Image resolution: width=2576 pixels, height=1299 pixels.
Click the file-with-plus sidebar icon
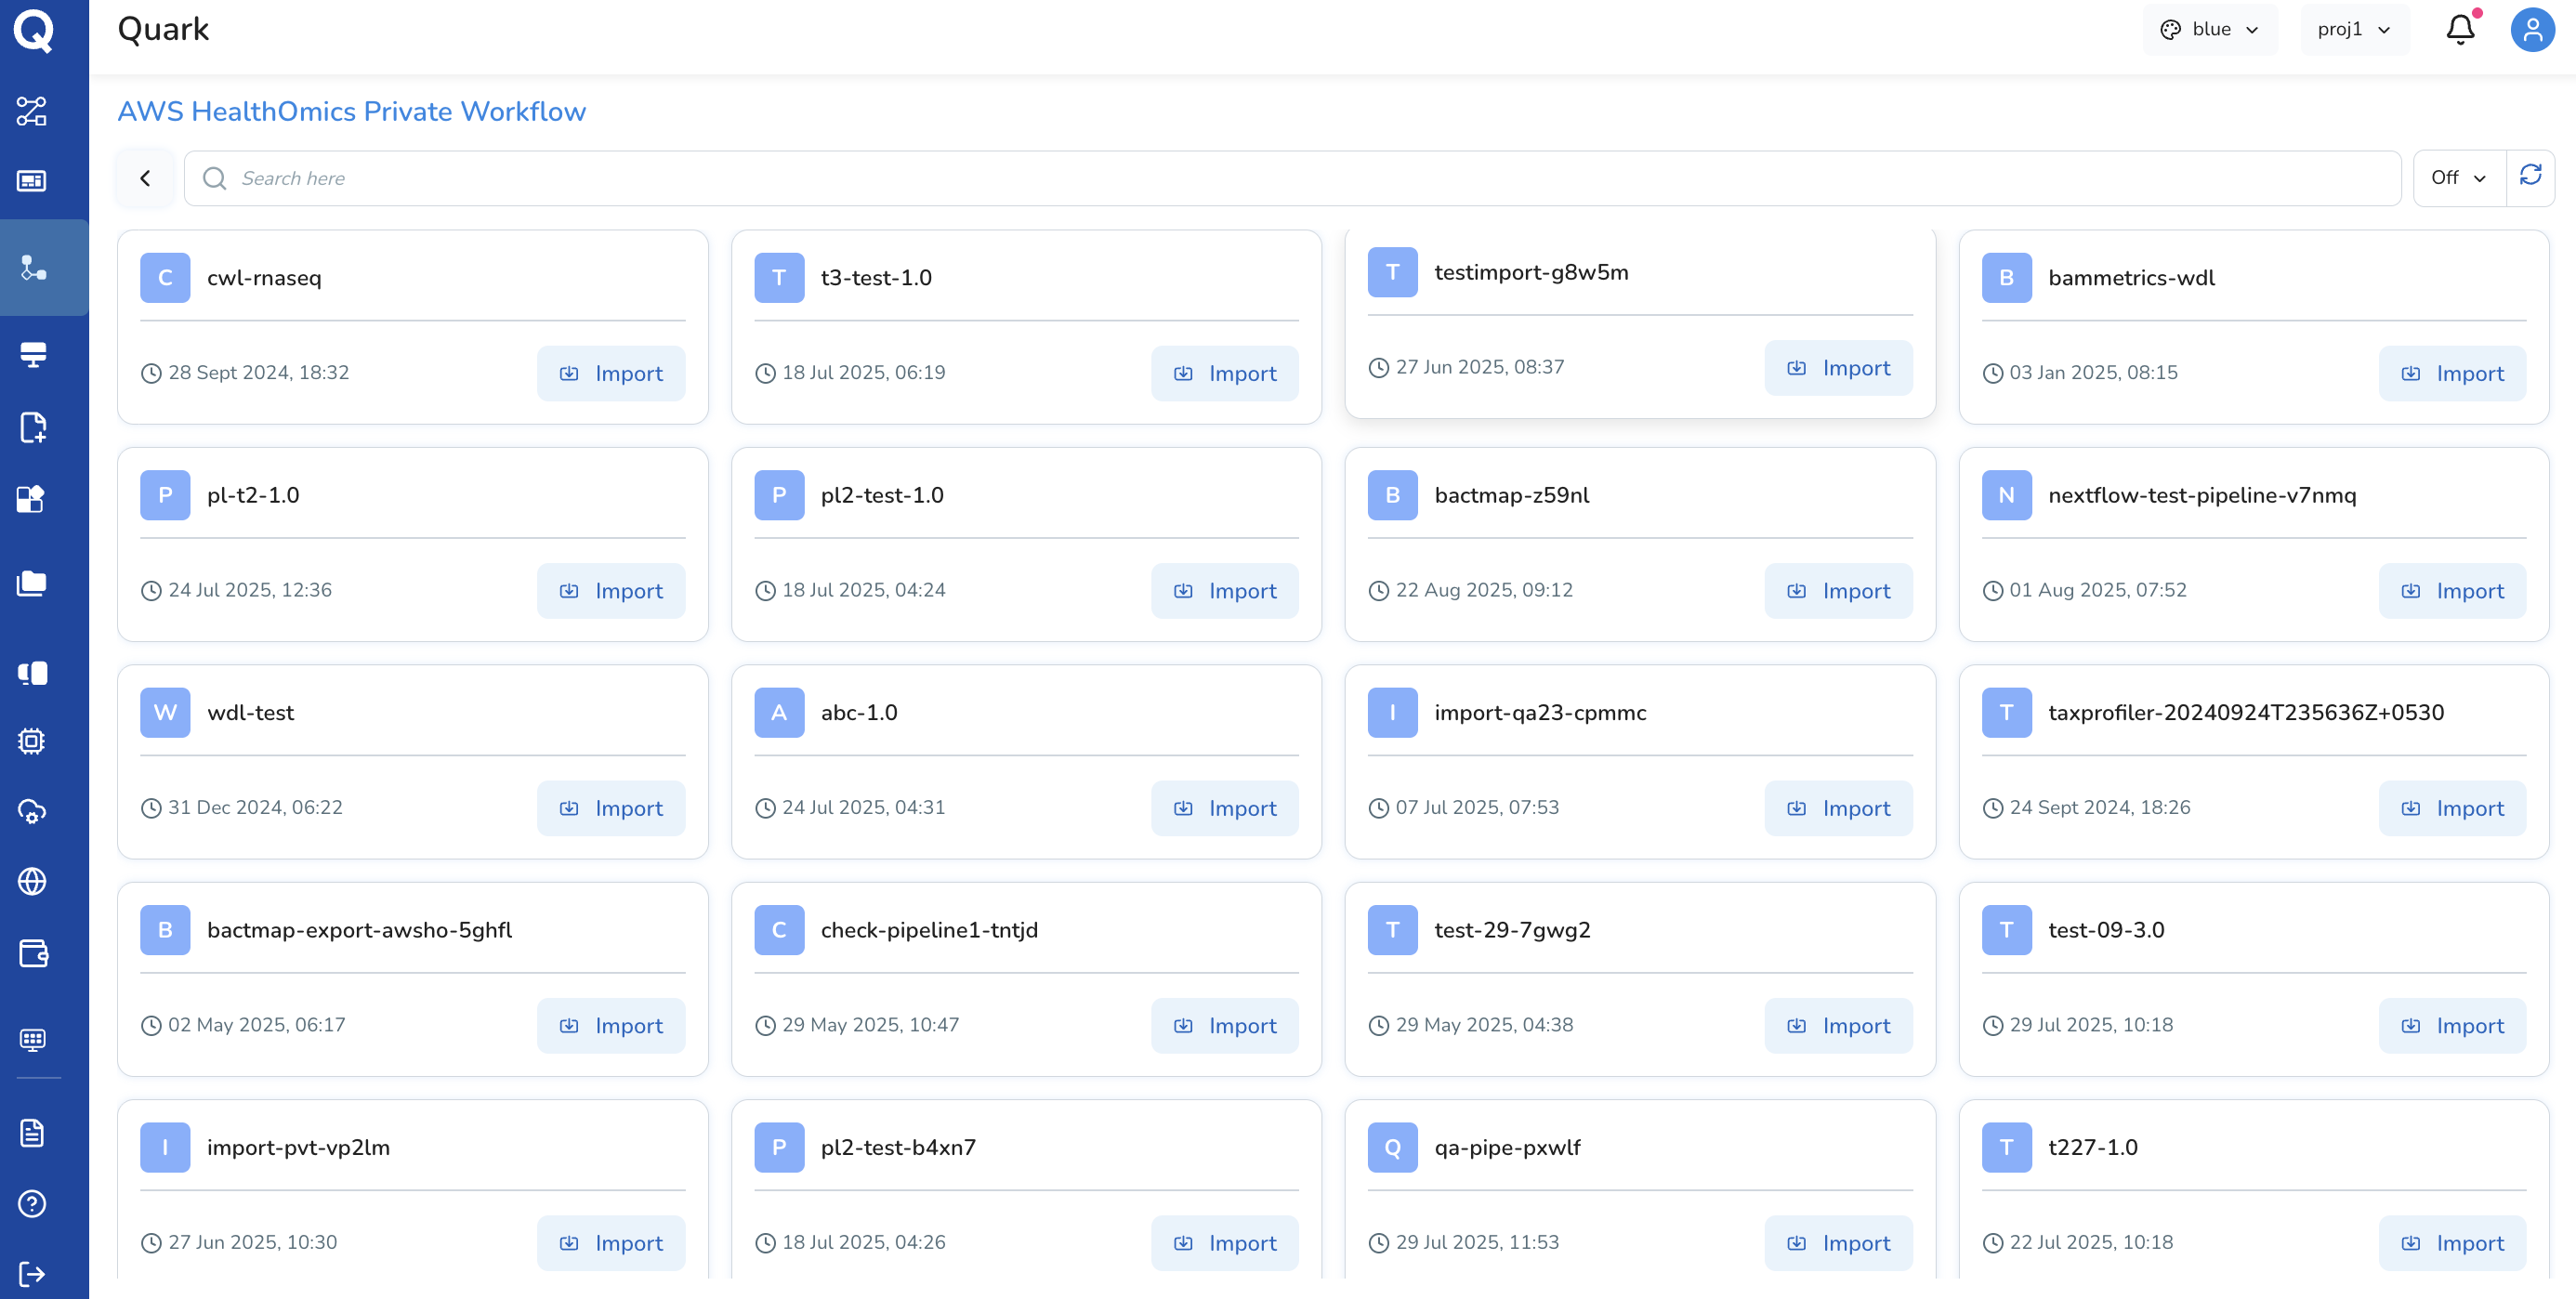coord(32,427)
